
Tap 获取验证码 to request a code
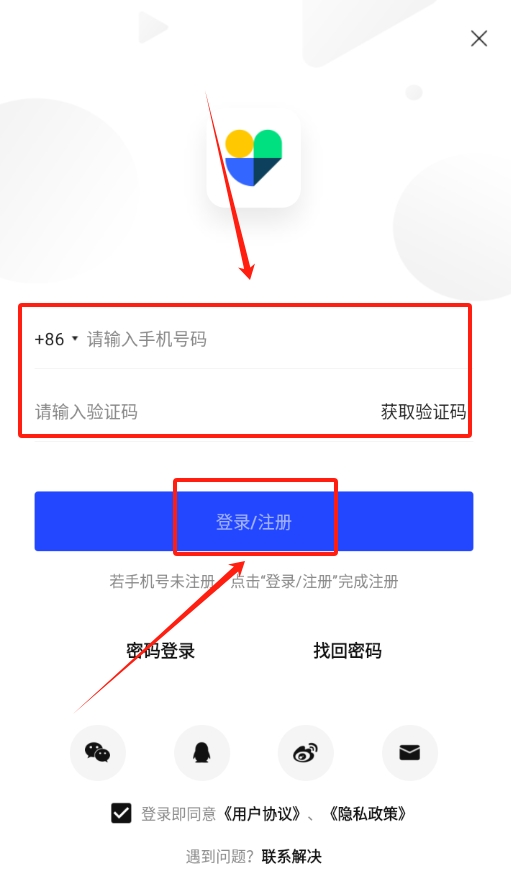(x=424, y=411)
